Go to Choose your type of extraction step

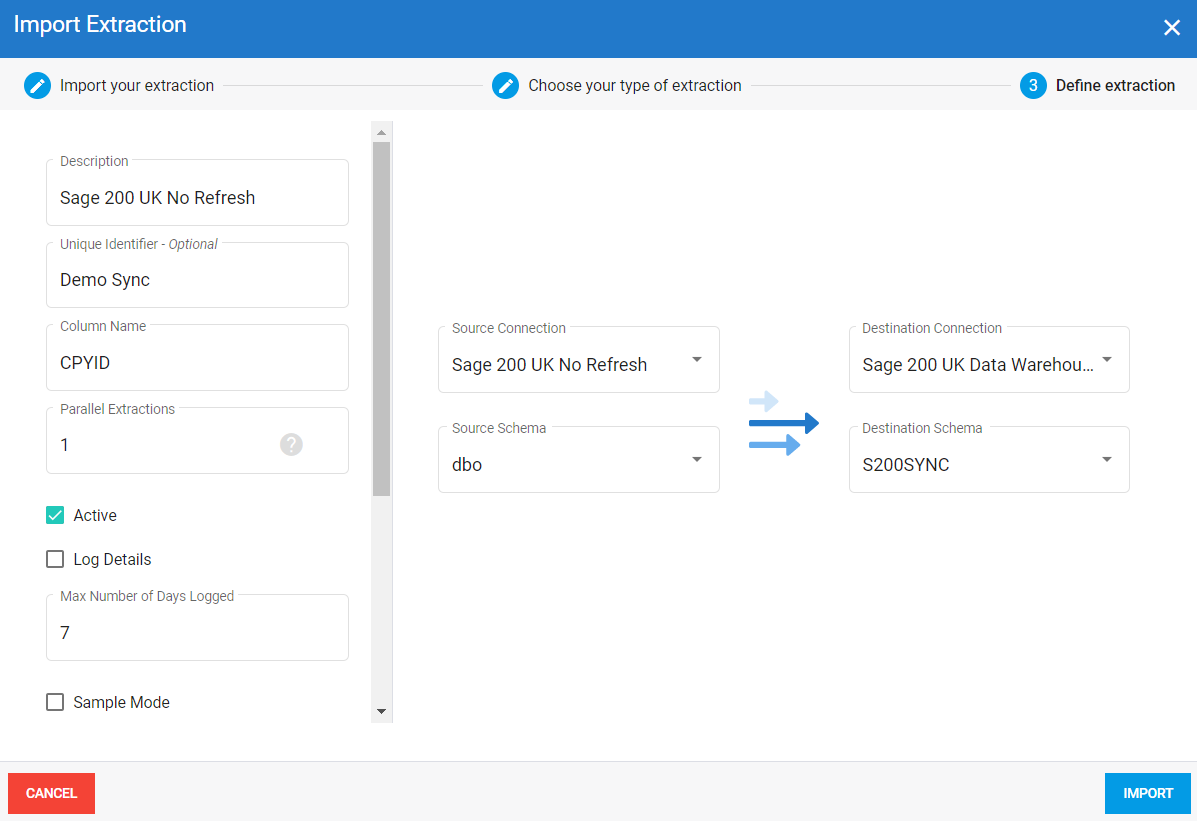(634, 86)
